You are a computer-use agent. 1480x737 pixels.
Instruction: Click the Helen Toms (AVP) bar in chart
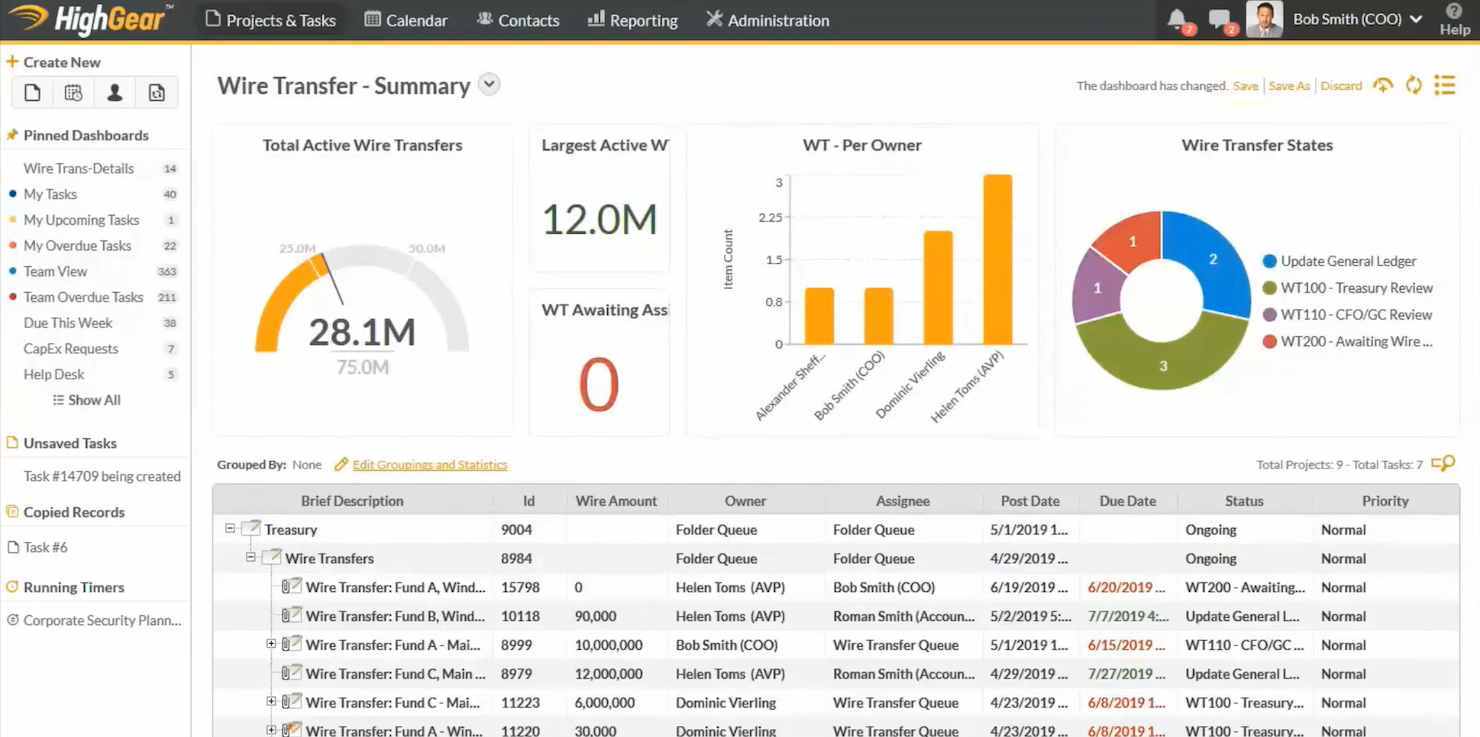click(x=997, y=260)
